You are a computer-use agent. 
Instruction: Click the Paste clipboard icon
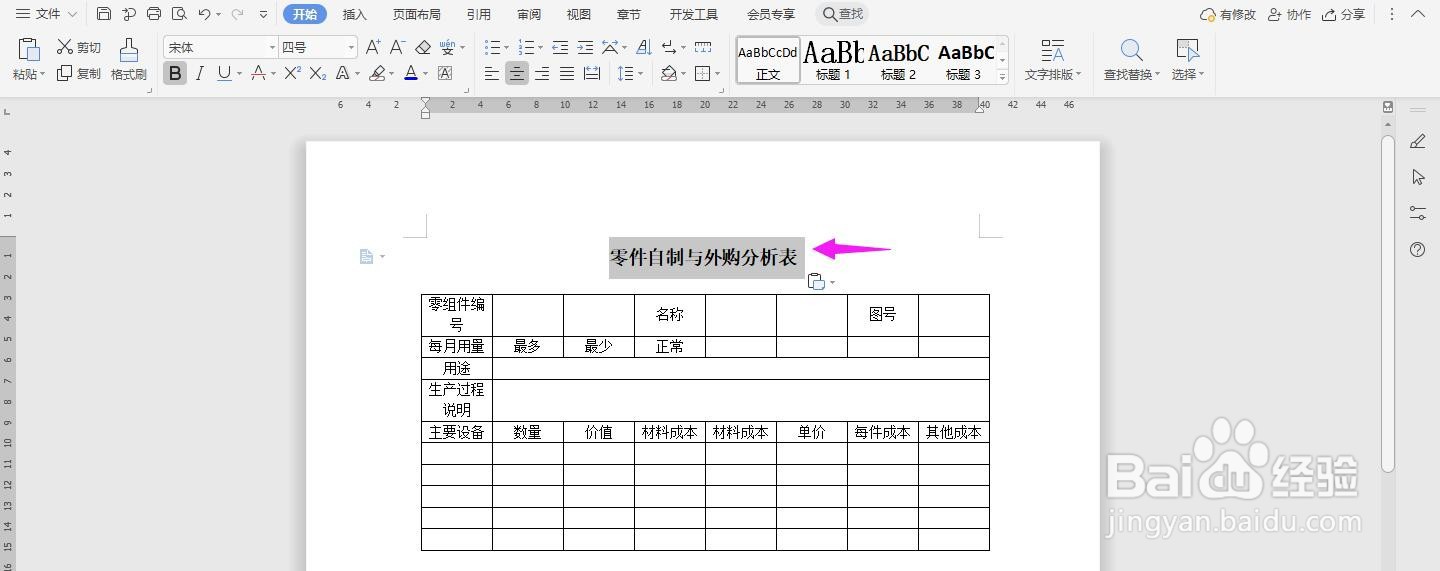[29, 50]
